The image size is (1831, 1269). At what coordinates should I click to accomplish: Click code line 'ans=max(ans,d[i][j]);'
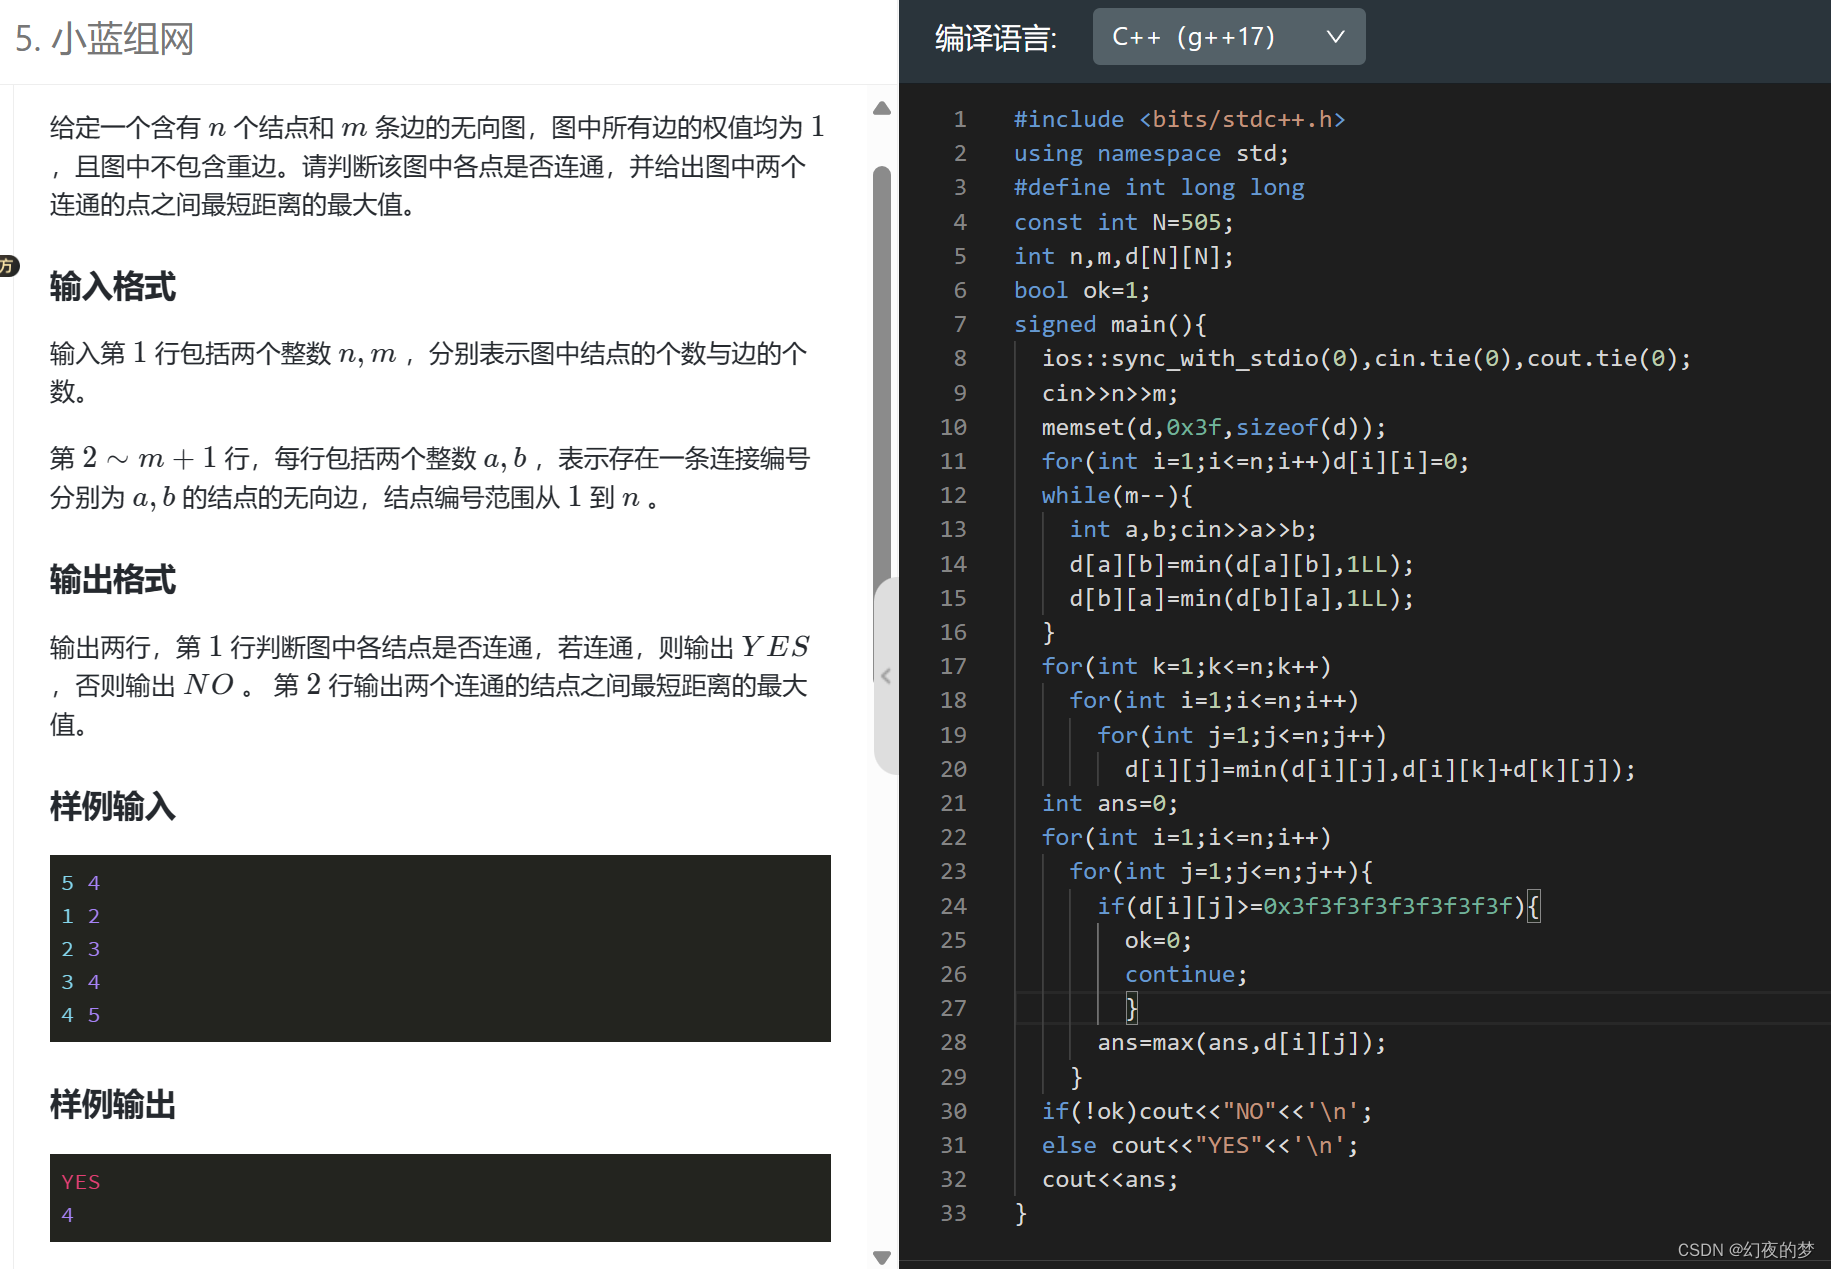coord(1241,1042)
